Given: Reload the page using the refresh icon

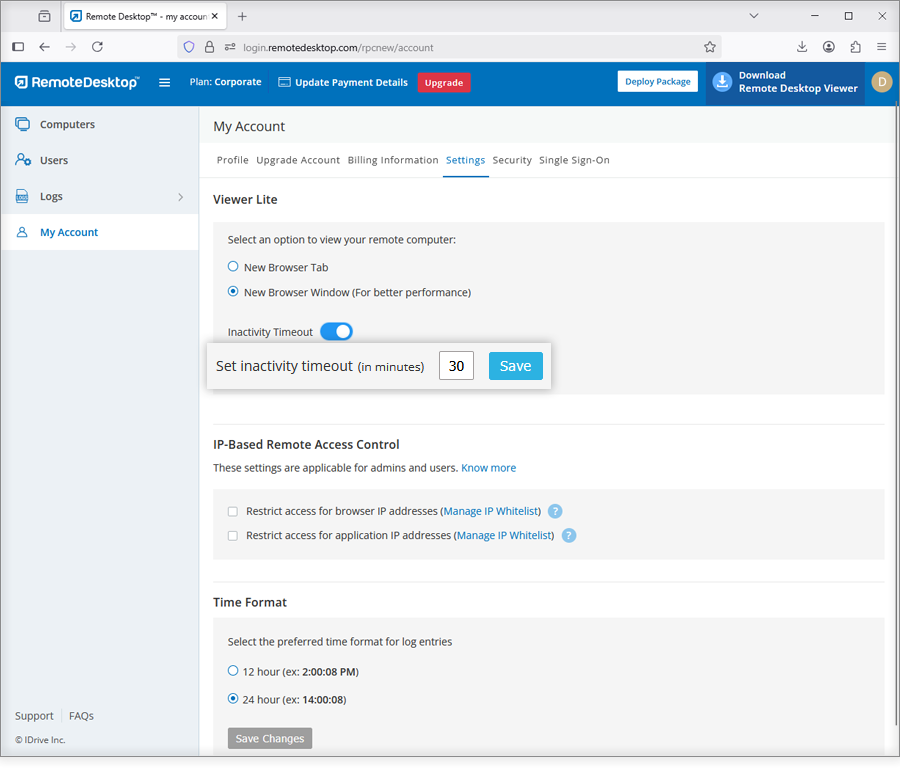Looking at the screenshot, I should point(97,47).
